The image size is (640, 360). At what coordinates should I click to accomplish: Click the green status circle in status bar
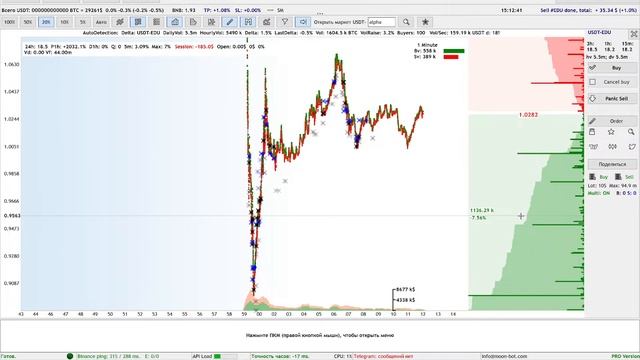tap(70, 356)
